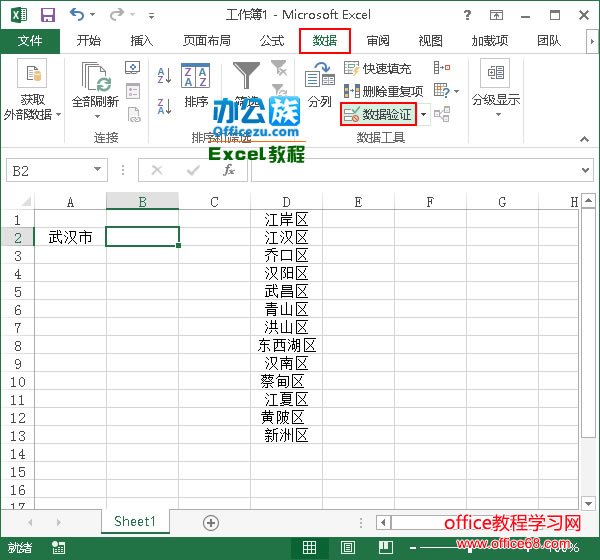Image resolution: width=600 pixels, height=560 pixels.
Task: Switch to the Page Layout (页面布局) tab
Action: click(207, 41)
